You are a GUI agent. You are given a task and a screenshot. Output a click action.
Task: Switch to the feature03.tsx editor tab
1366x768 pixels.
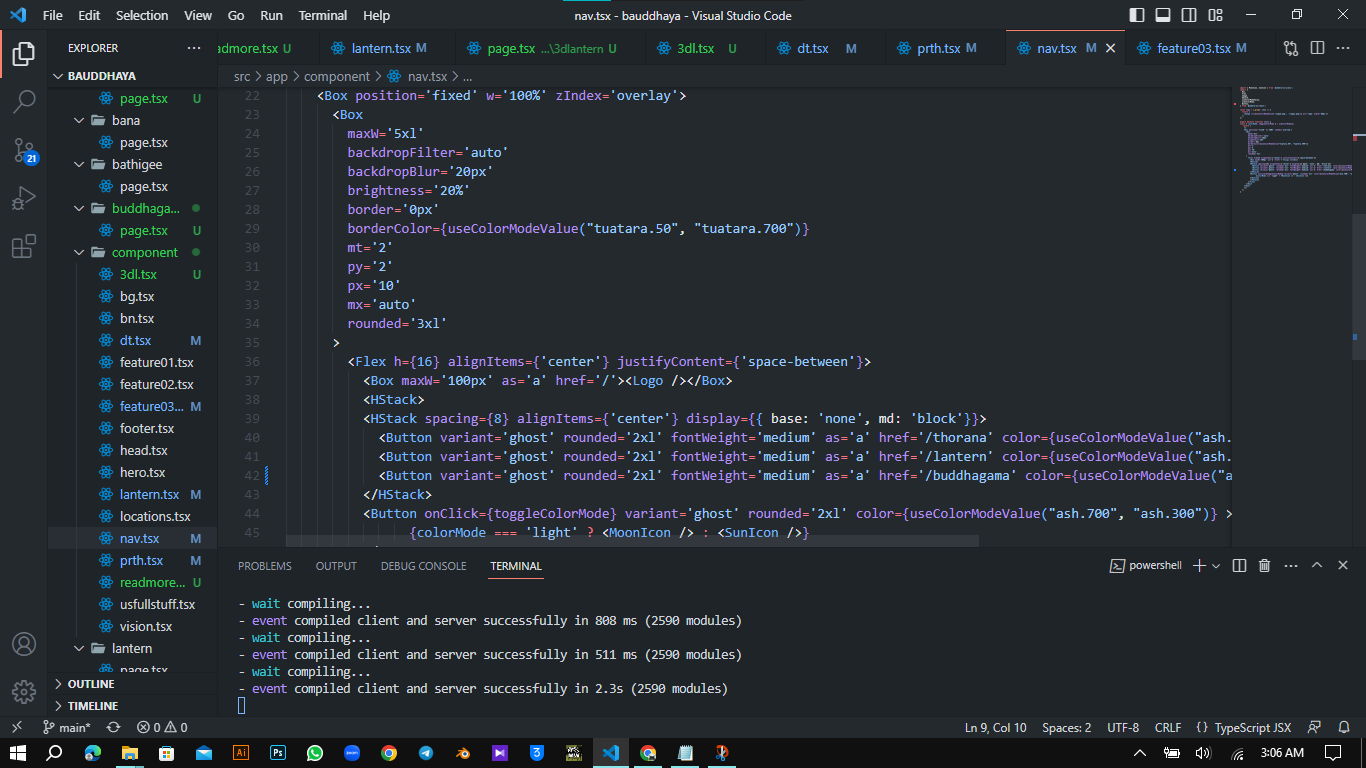pos(1193,48)
